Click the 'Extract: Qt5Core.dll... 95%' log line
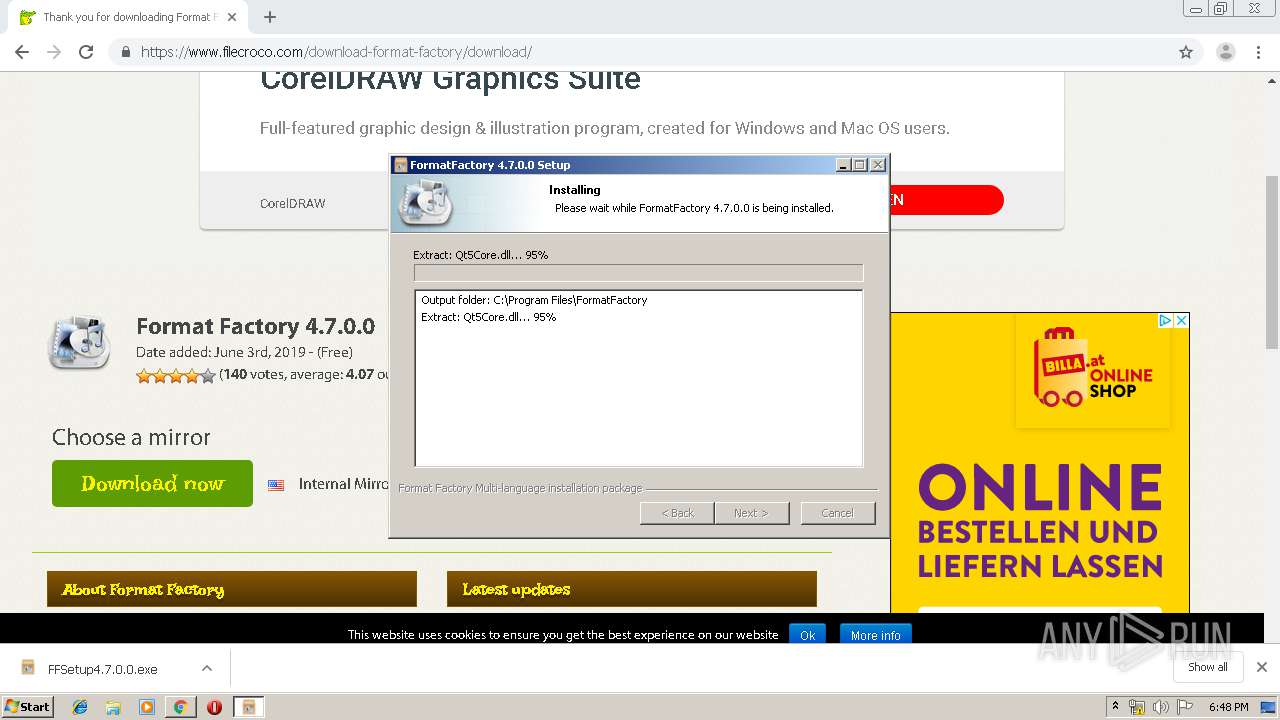1280x720 pixels. pyautogui.click(x=488, y=317)
